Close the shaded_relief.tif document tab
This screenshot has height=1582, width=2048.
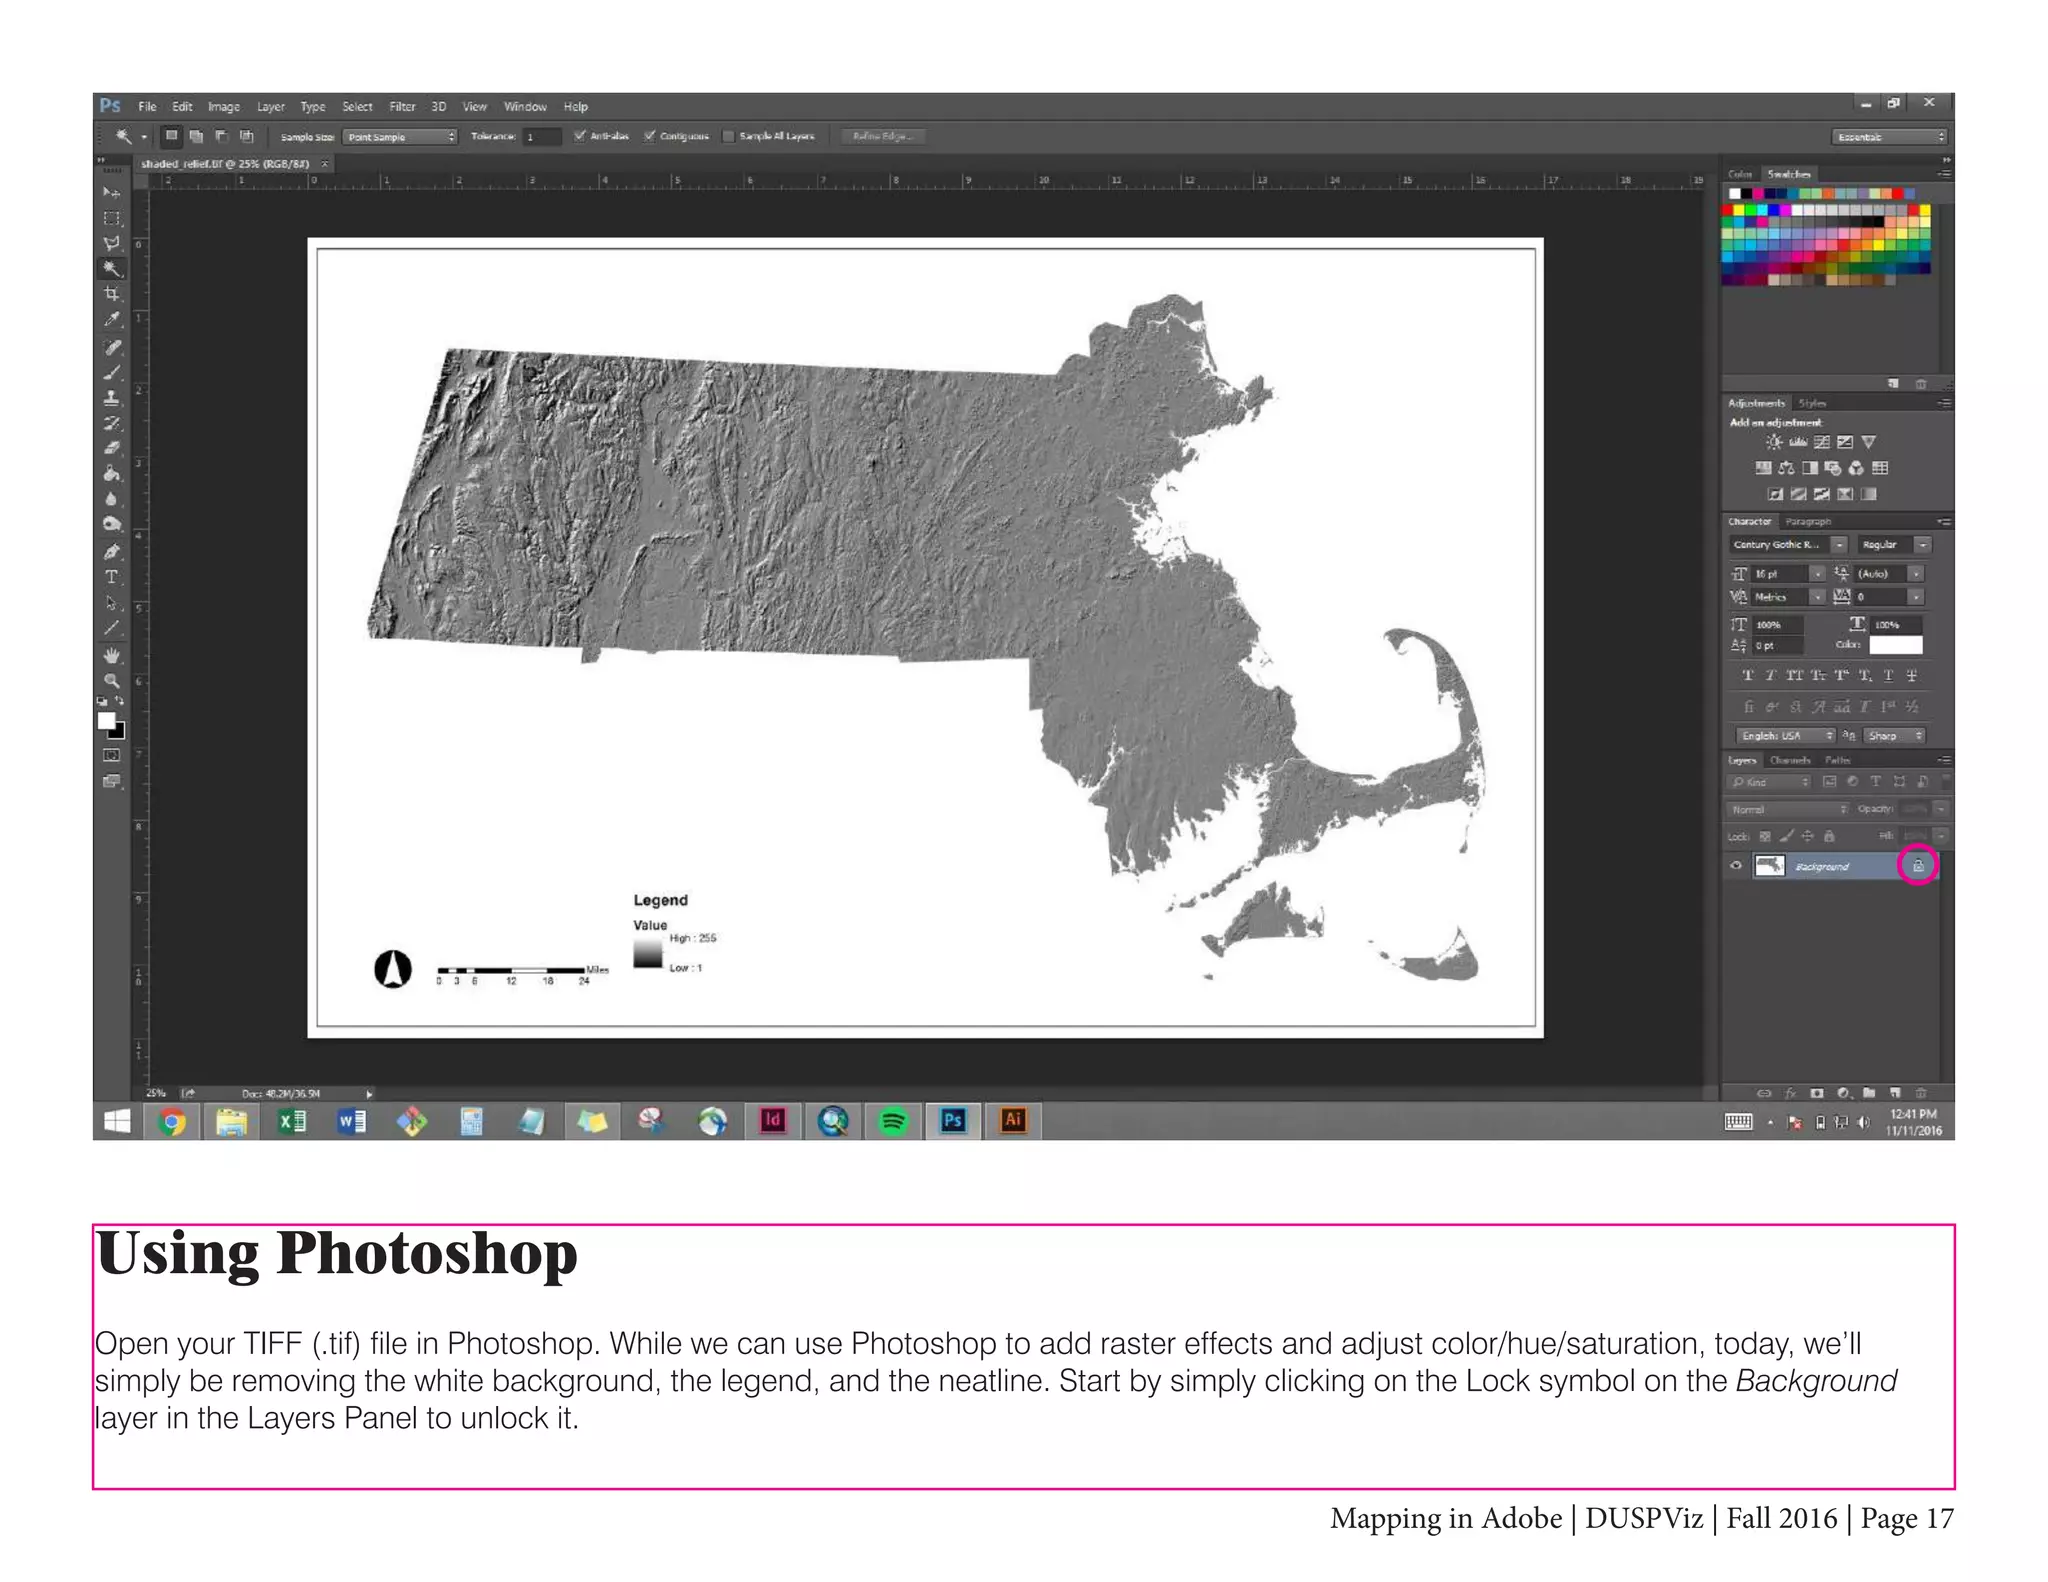(x=324, y=163)
